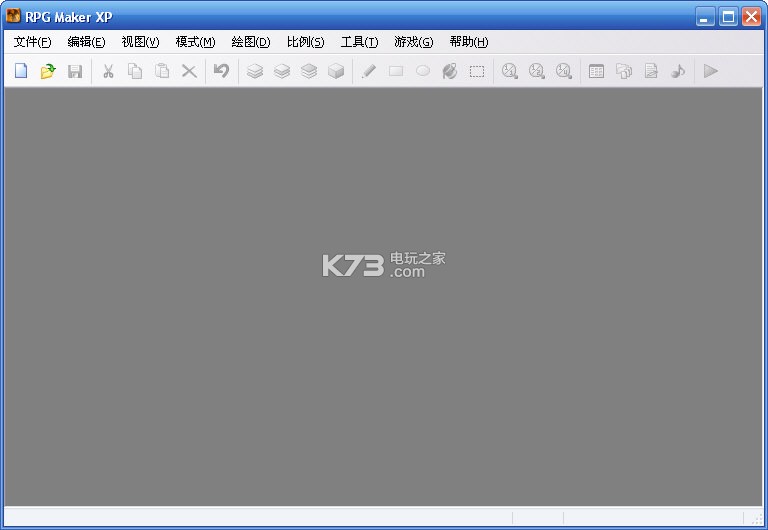Click the Copy icon in the toolbar
The width and height of the screenshot is (768, 530).
135,71
